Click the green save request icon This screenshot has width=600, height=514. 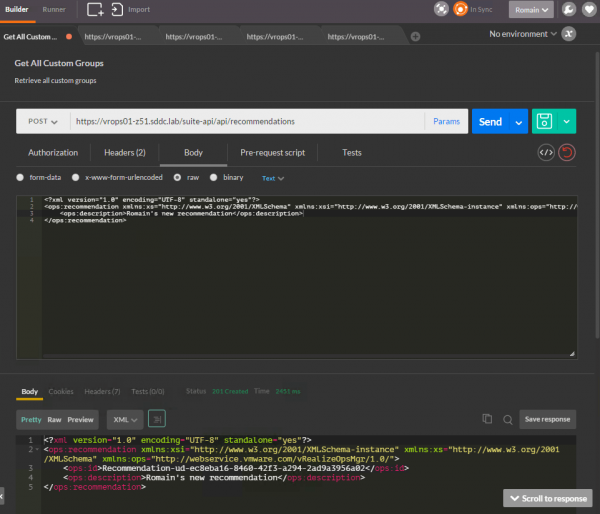click(545, 121)
